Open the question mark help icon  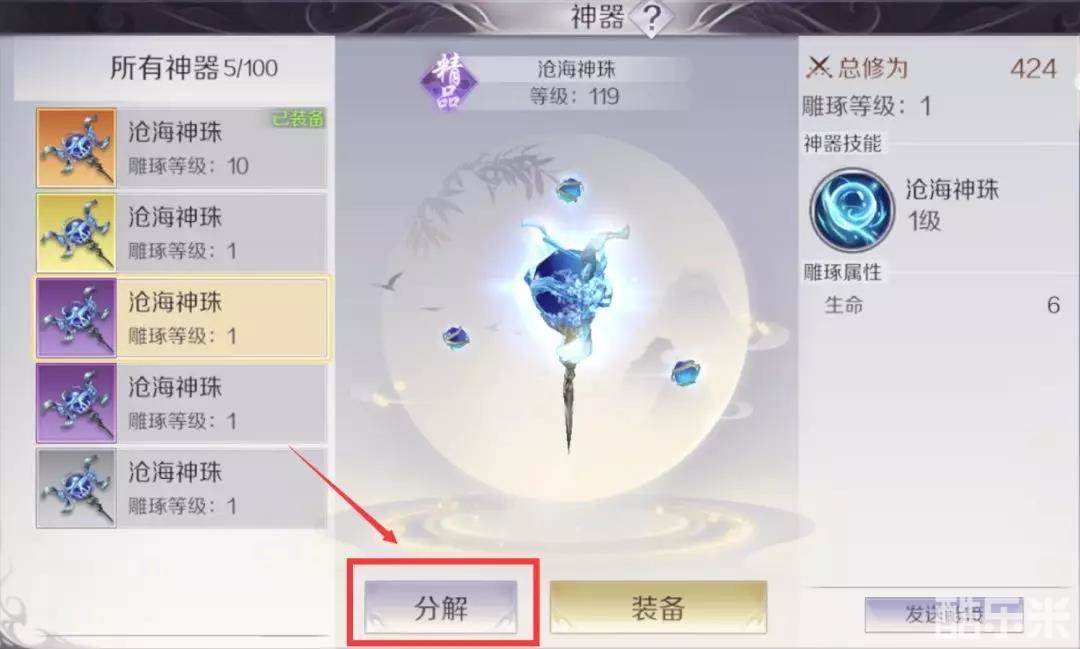651,18
